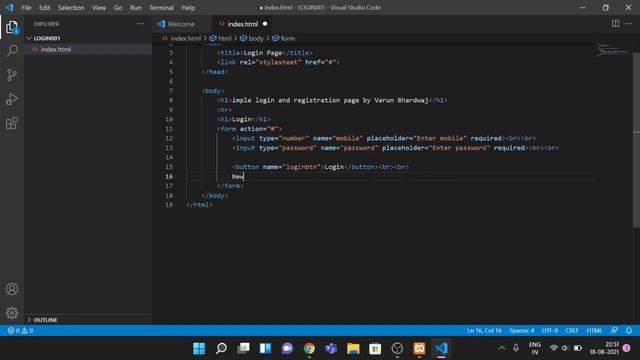Open the form breadcrumb dropdown
This screenshot has width=640, height=360.
[283, 38]
